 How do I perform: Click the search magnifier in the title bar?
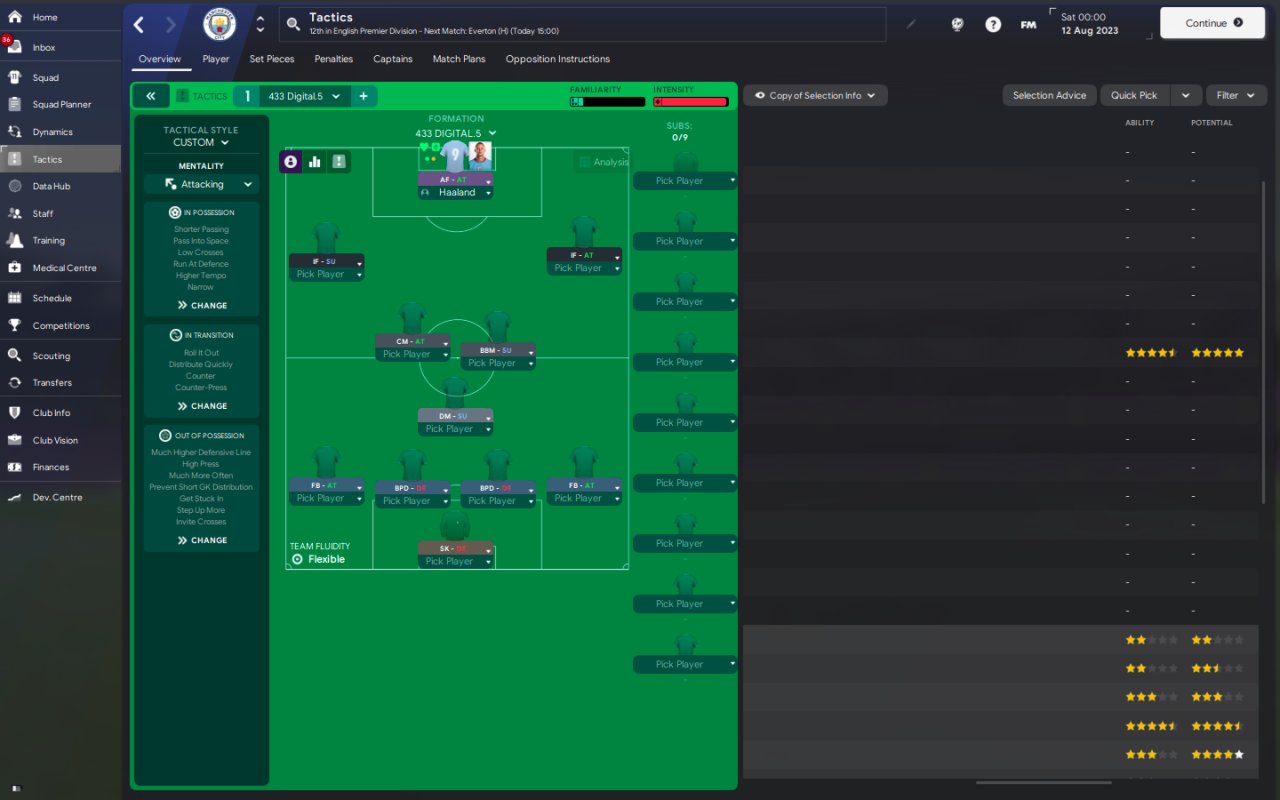click(x=293, y=24)
